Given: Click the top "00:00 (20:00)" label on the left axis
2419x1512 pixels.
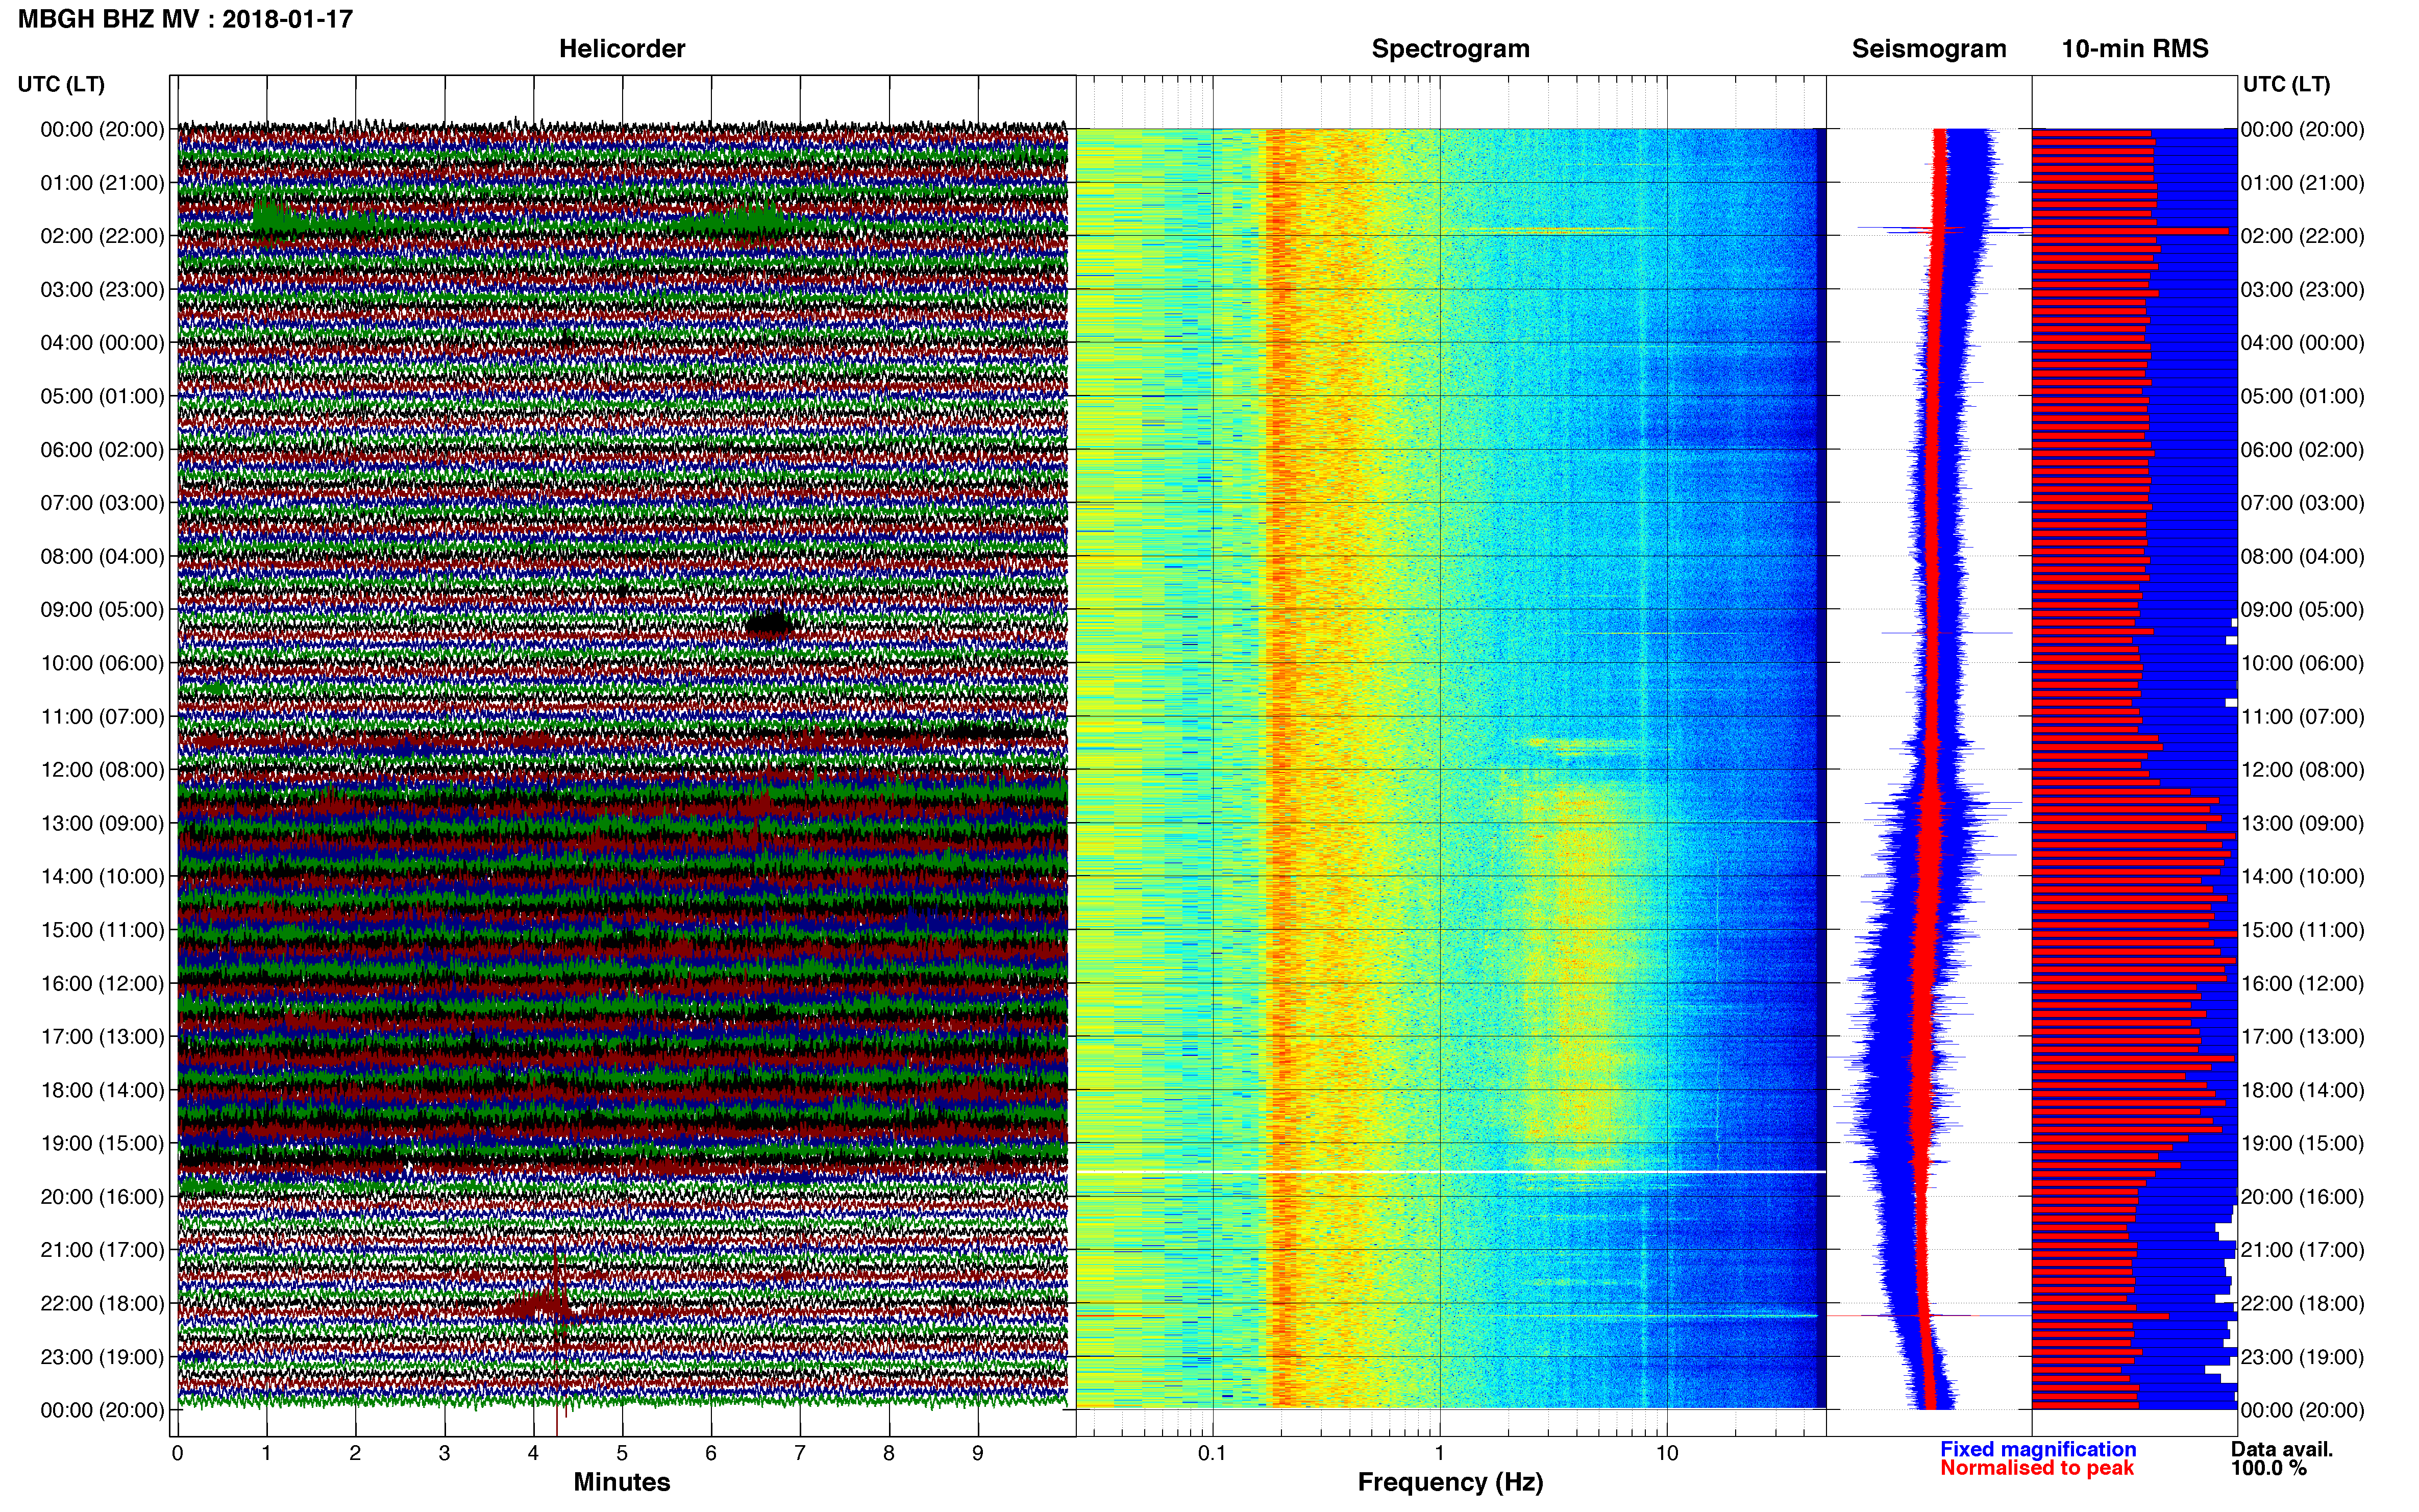Looking at the screenshot, I should pos(102,129).
